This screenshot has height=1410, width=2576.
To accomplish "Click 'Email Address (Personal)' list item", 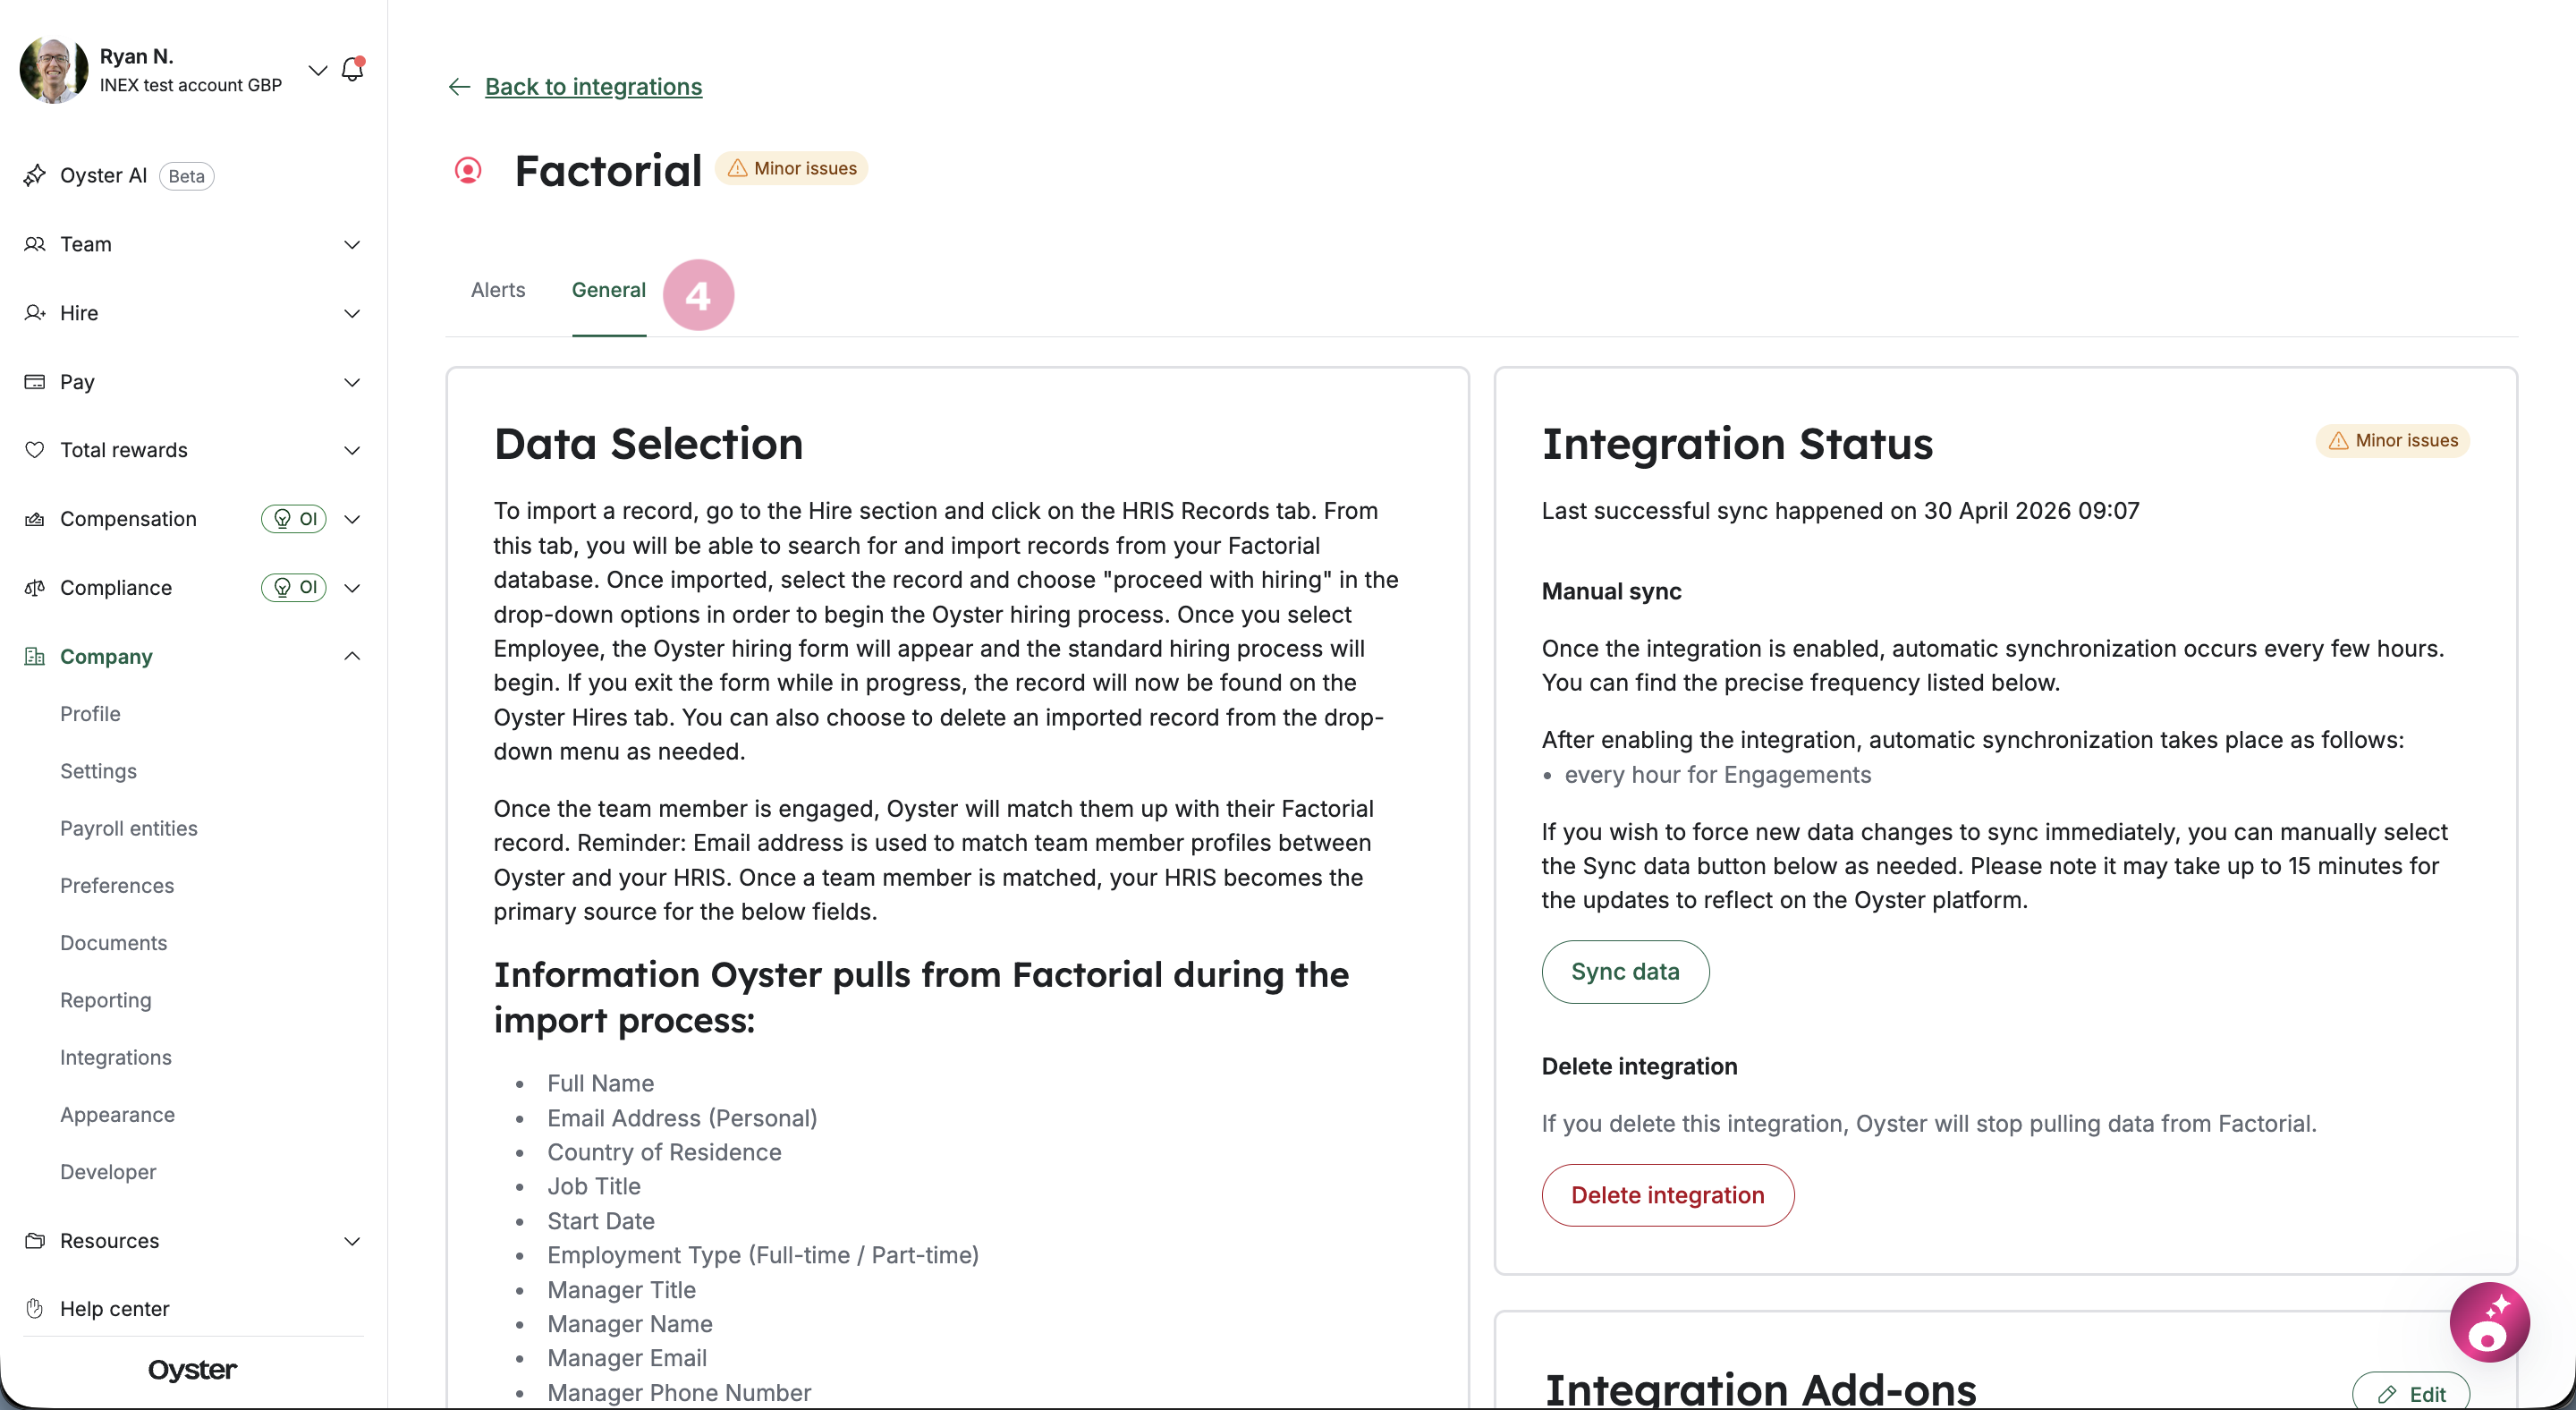I will point(682,1118).
